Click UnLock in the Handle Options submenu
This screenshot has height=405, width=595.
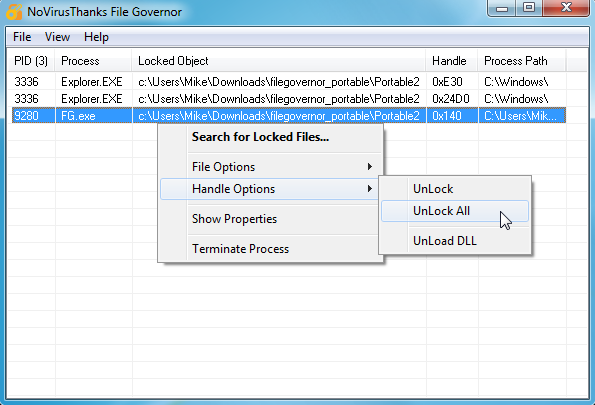click(455, 189)
